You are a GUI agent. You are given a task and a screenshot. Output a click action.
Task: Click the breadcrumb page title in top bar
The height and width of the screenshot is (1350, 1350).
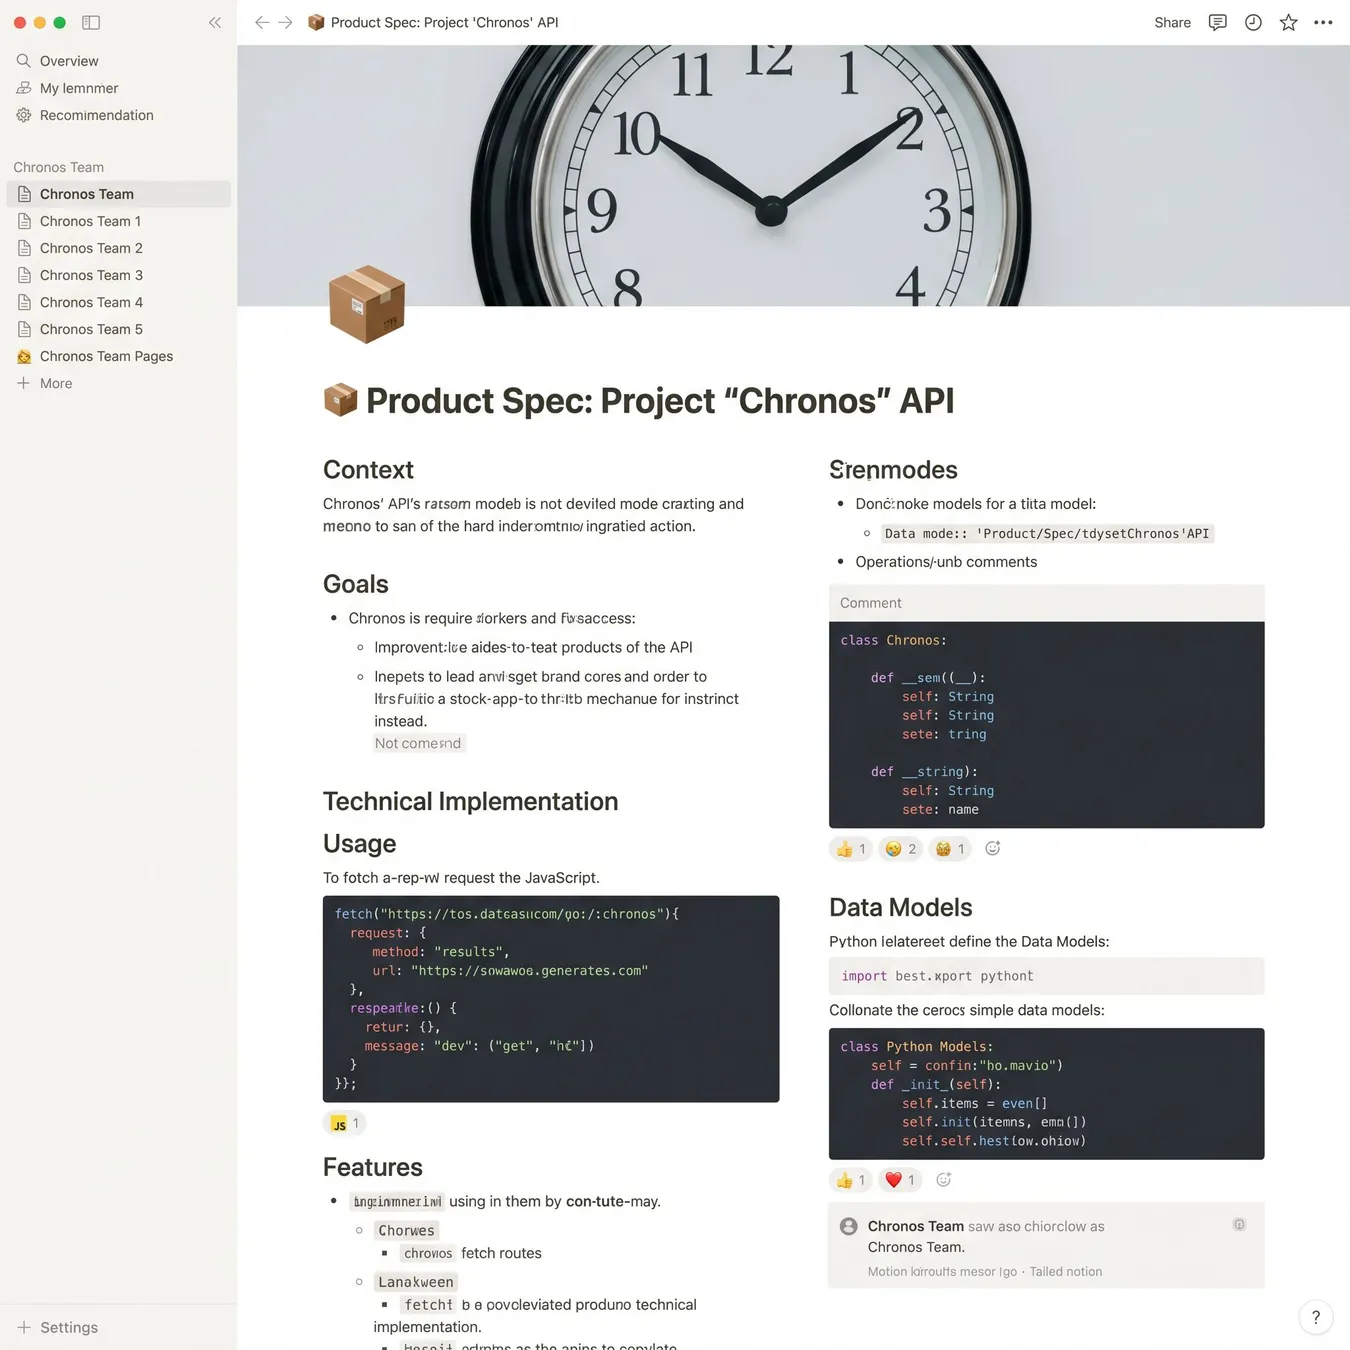click(x=433, y=22)
